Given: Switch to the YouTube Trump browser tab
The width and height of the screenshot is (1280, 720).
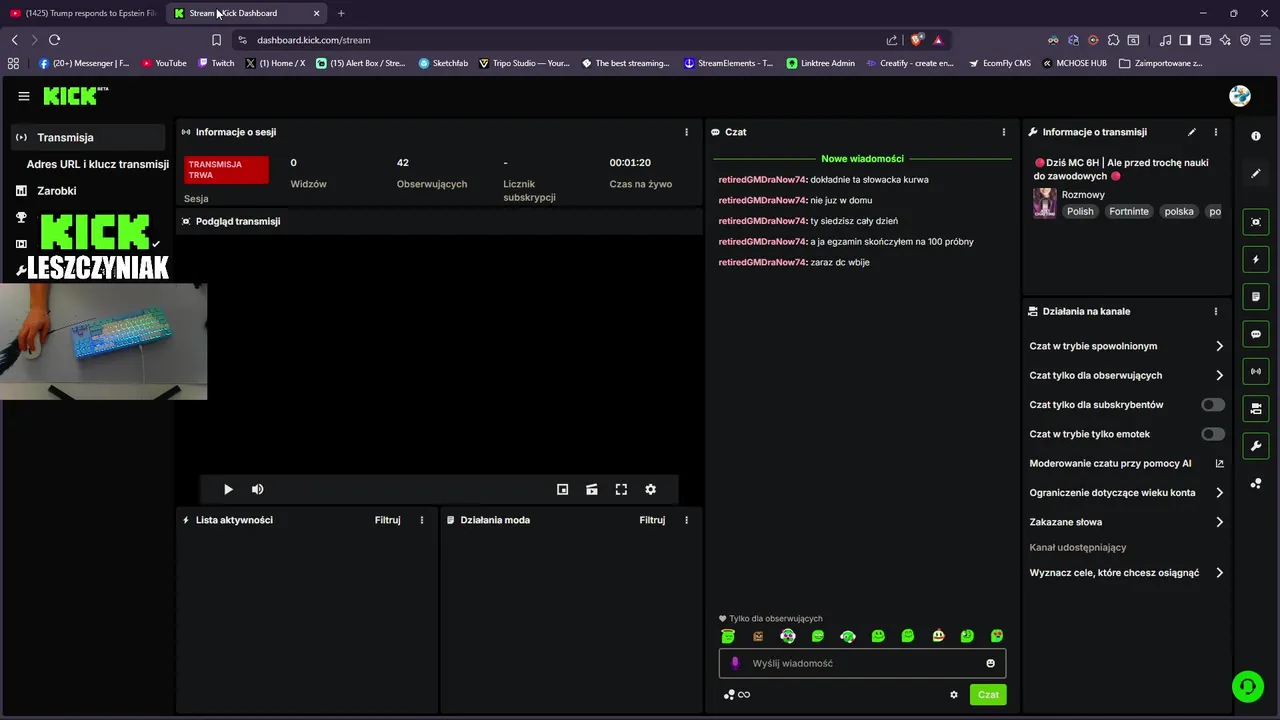Looking at the screenshot, I should tap(83, 13).
